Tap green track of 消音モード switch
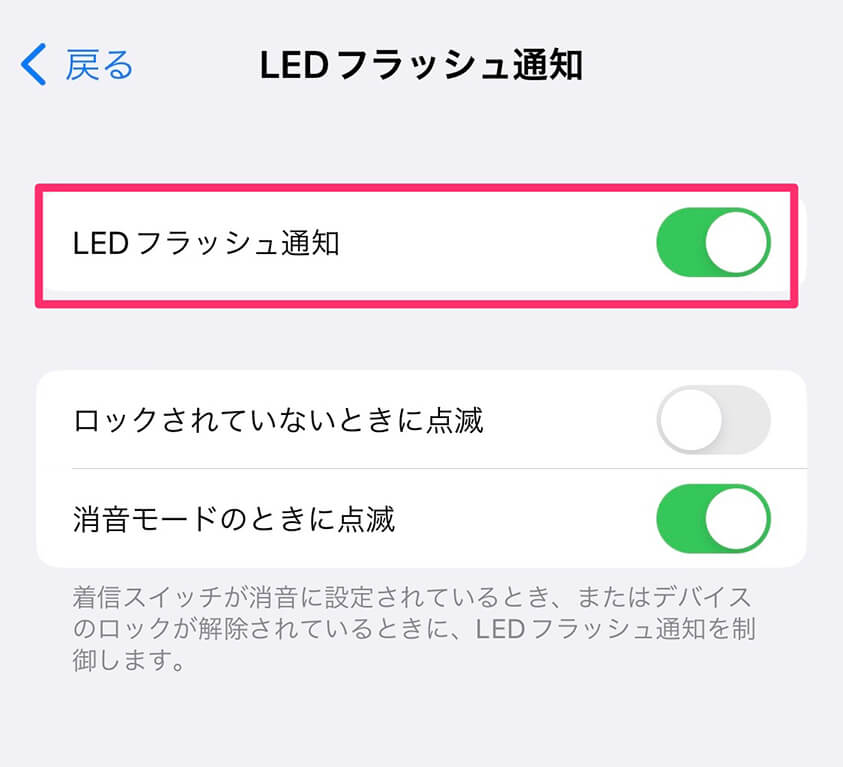The height and width of the screenshot is (767, 843). pyautogui.click(x=680, y=519)
